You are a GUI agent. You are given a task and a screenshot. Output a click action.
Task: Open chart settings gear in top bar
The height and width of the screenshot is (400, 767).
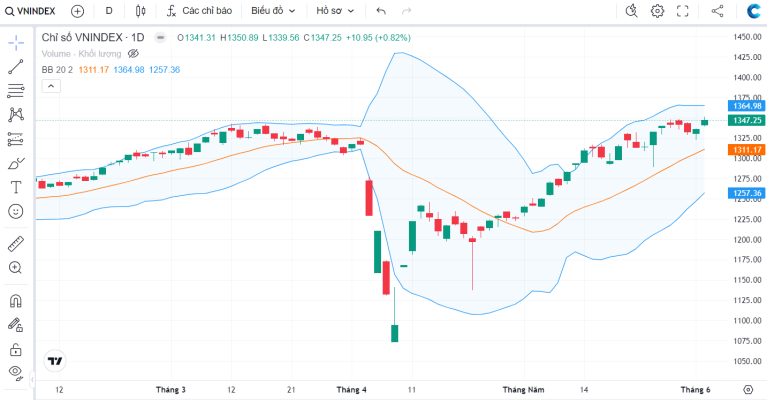coord(657,11)
